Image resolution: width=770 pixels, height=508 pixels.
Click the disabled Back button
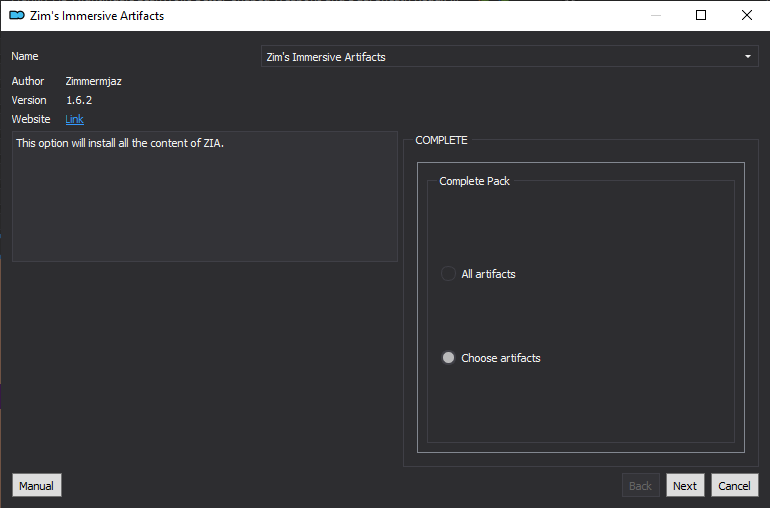coord(640,485)
